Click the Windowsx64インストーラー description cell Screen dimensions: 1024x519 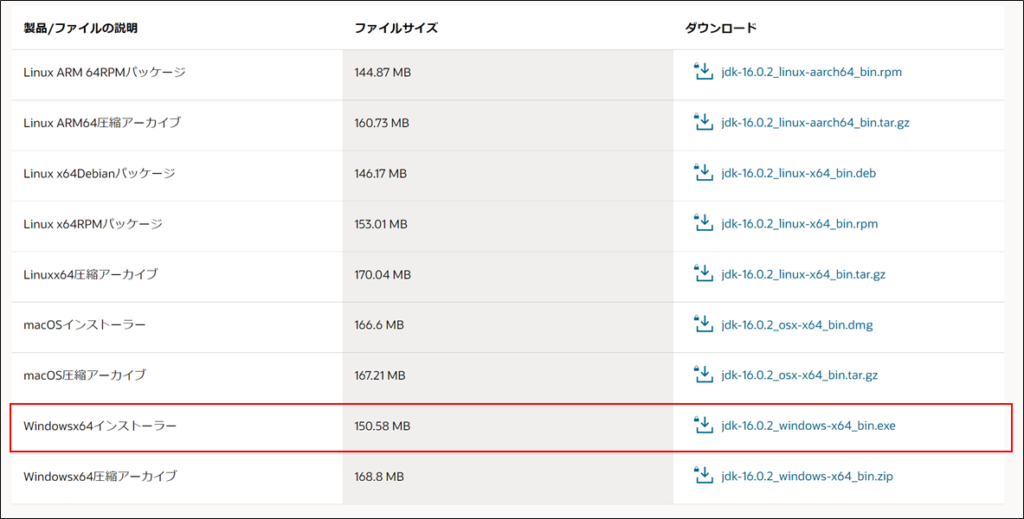click(x=176, y=426)
